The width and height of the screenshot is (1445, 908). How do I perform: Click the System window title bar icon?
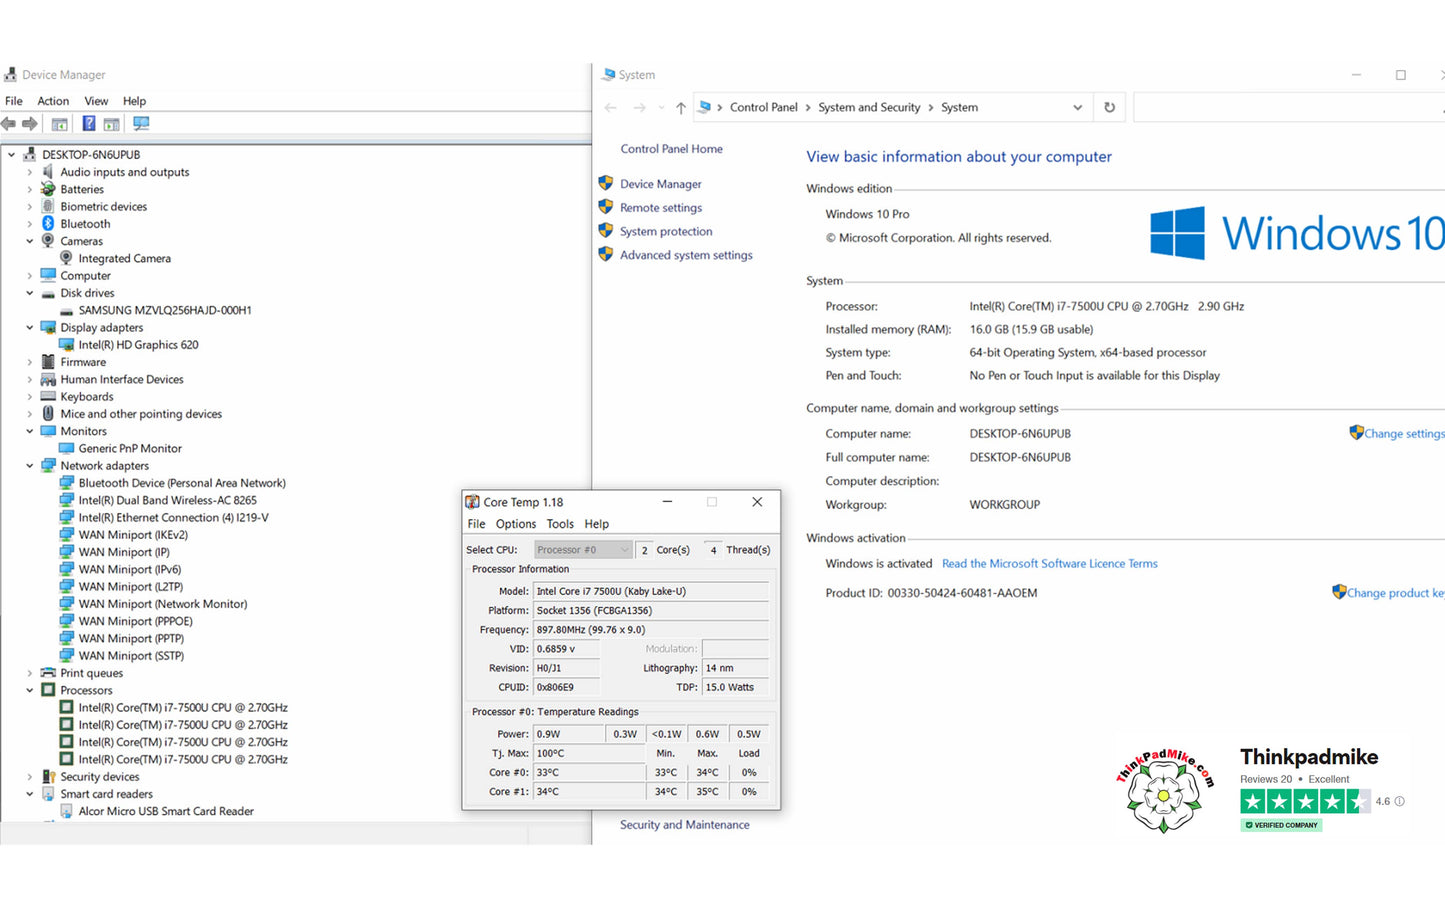point(608,75)
